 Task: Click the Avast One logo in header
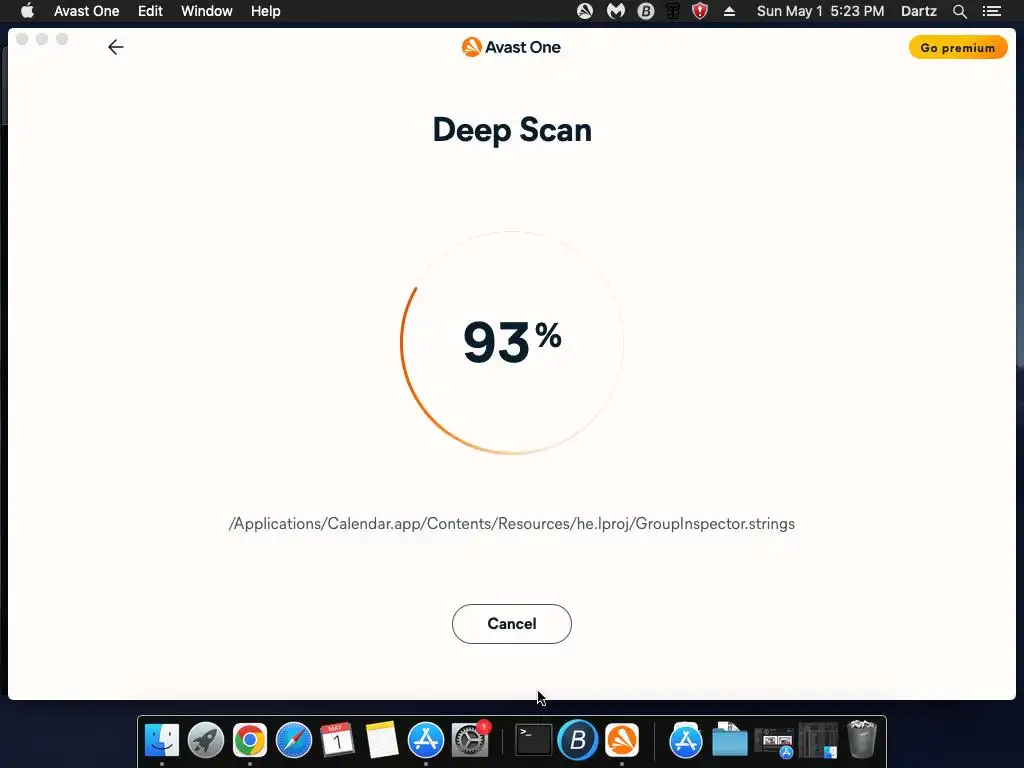click(511, 47)
